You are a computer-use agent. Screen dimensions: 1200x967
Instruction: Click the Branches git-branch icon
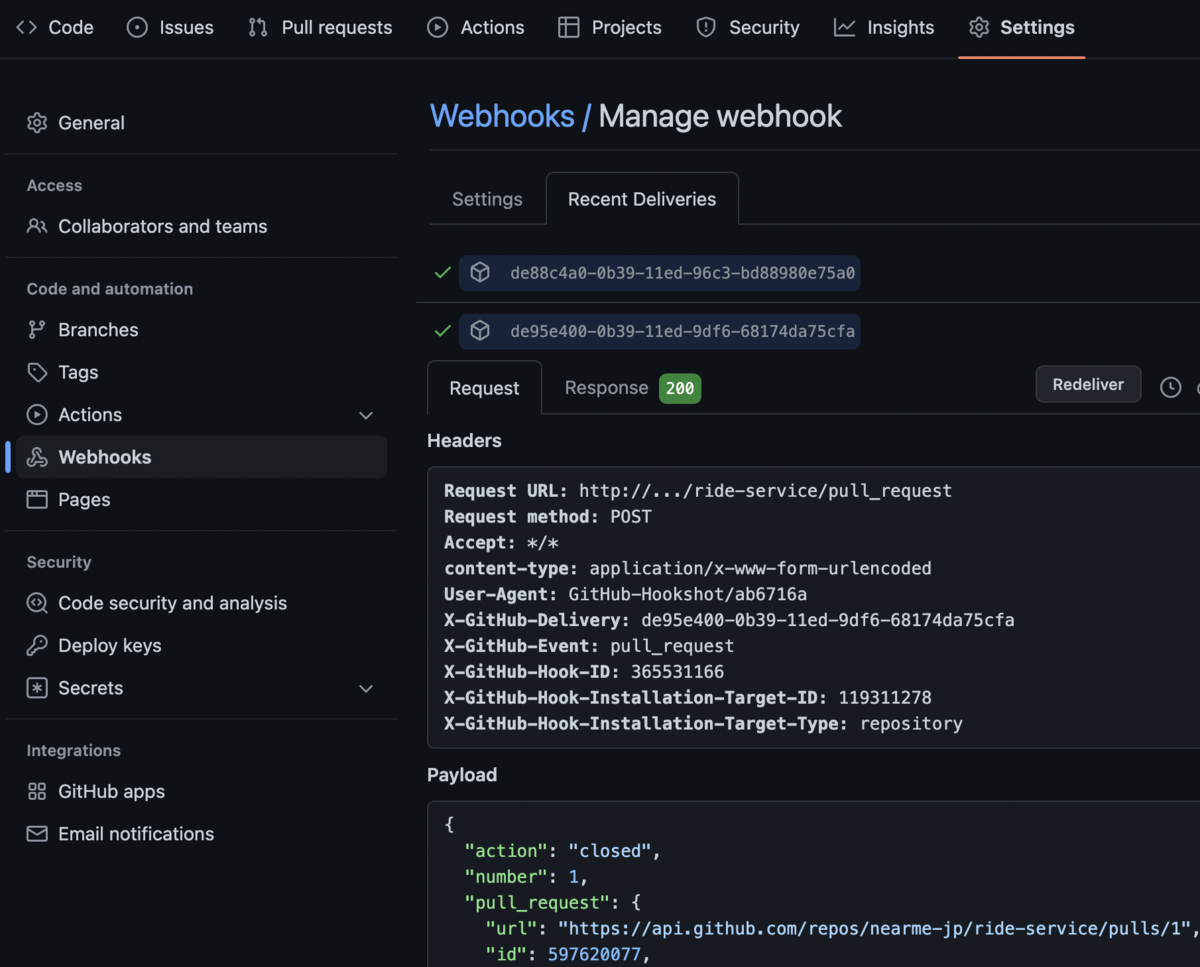(x=37, y=330)
